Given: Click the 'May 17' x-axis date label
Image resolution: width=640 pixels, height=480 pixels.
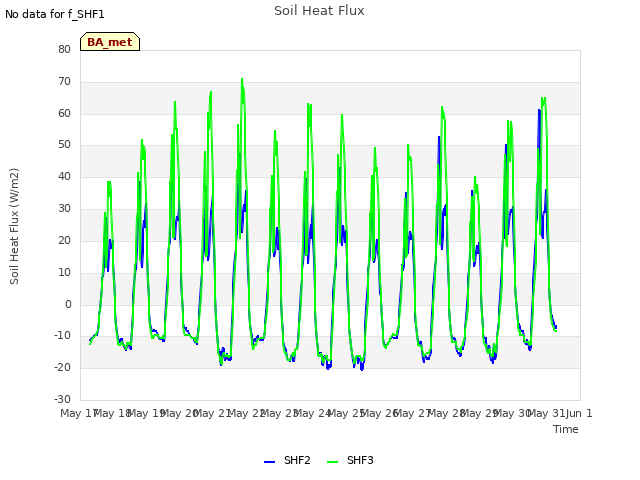Looking at the screenshot, I should [78, 413].
